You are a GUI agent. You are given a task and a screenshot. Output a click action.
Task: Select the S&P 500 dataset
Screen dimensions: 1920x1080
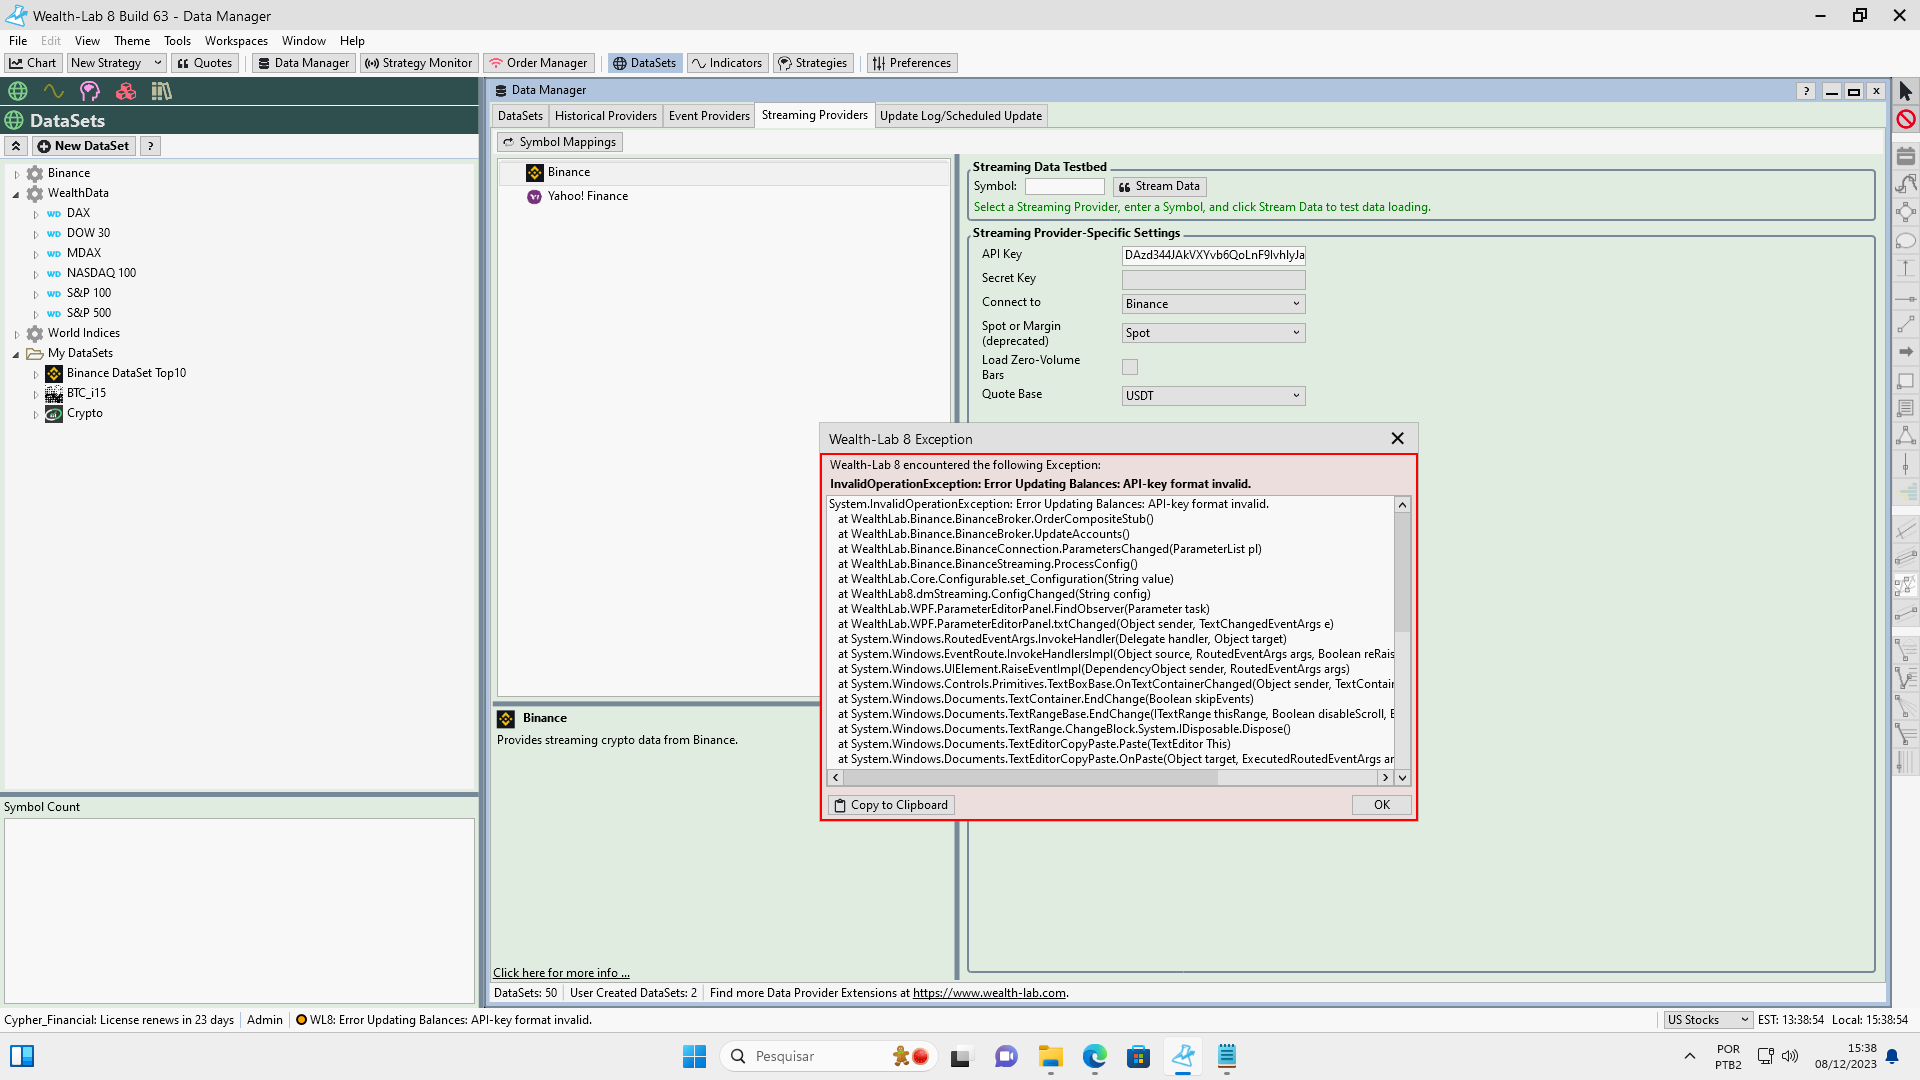(x=89, y=313)
